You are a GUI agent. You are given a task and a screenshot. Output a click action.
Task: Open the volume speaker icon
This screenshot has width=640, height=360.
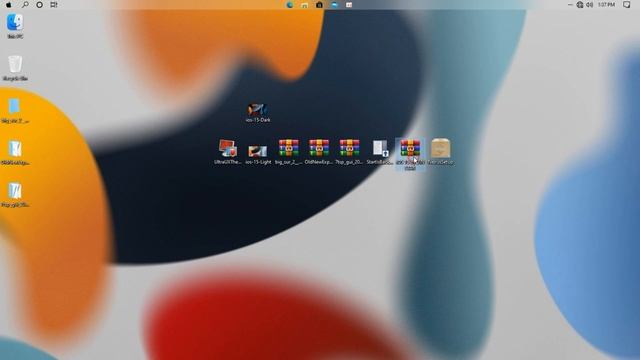(590, 4)
